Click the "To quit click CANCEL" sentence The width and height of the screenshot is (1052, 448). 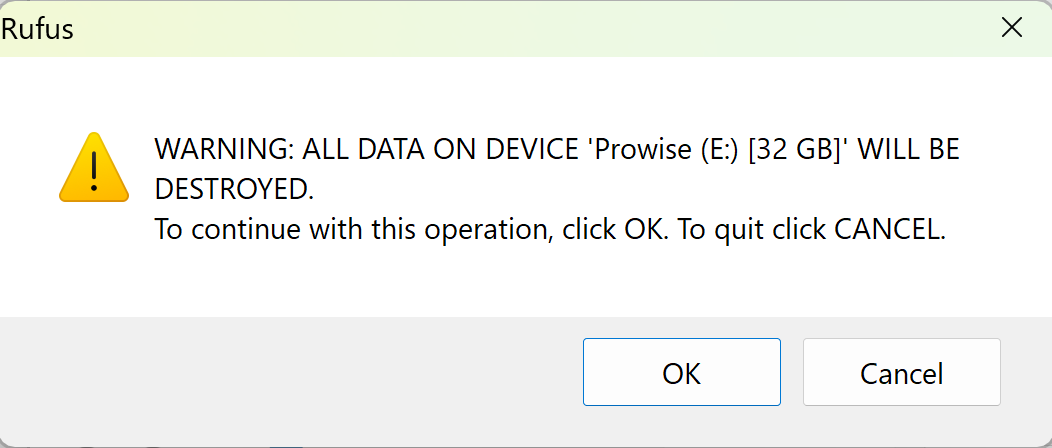(x=811, y=230)
